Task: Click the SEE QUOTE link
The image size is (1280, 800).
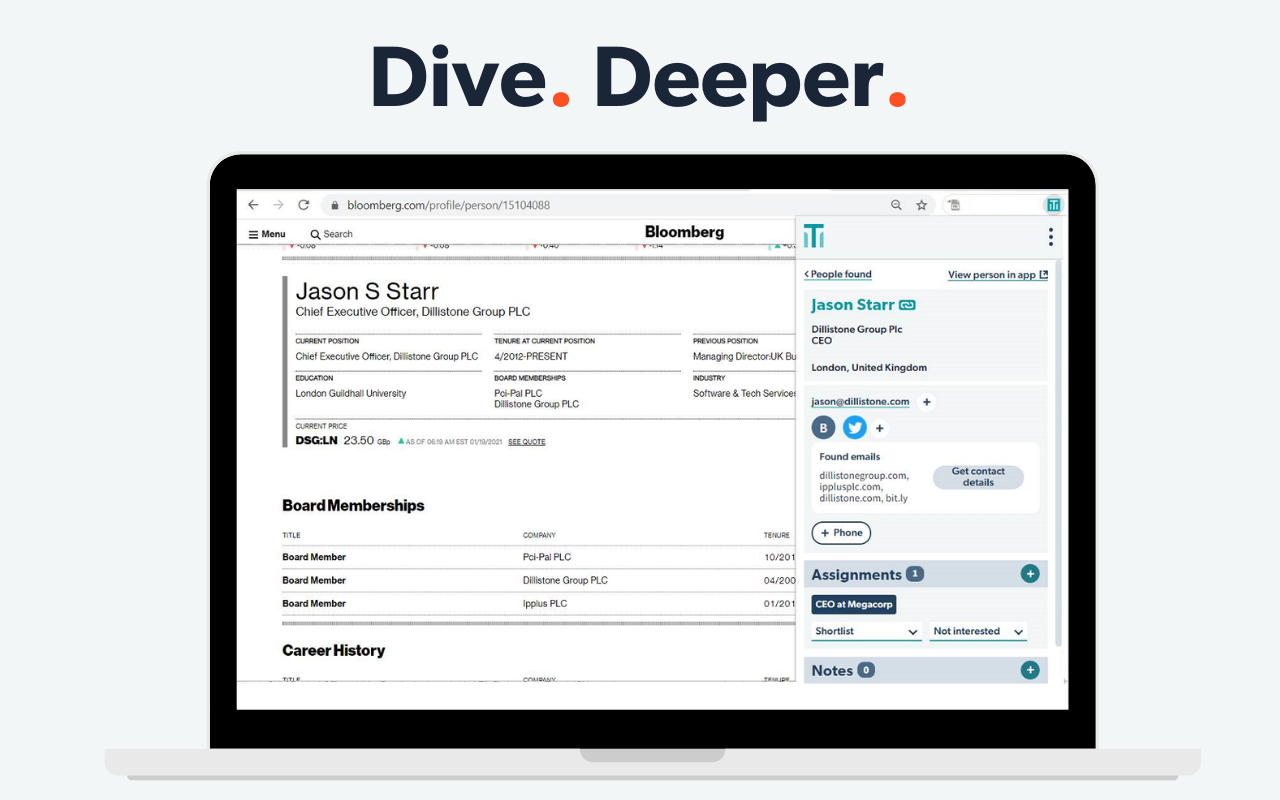Action: 527,441
